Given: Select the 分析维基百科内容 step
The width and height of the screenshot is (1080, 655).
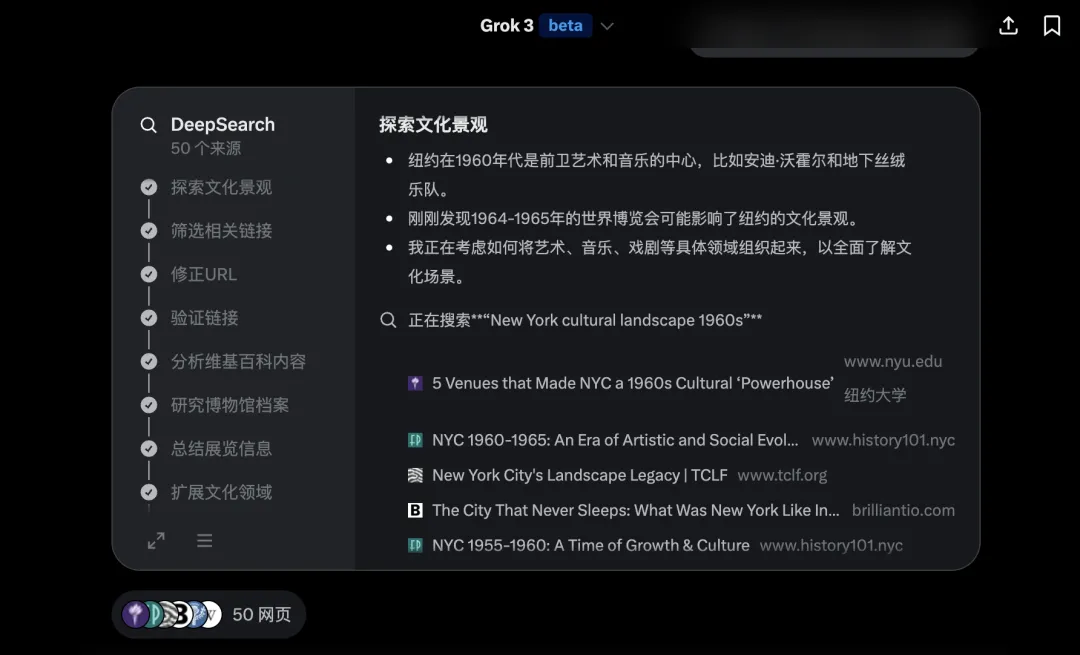Looking at the screenshot, I should [x=238, y=361].
